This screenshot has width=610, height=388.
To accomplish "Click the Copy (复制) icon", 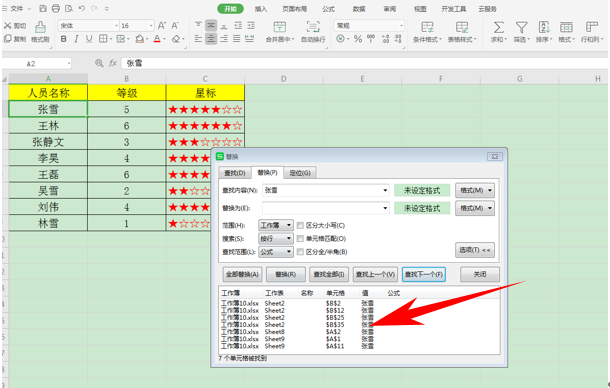I will pos(7,39).
